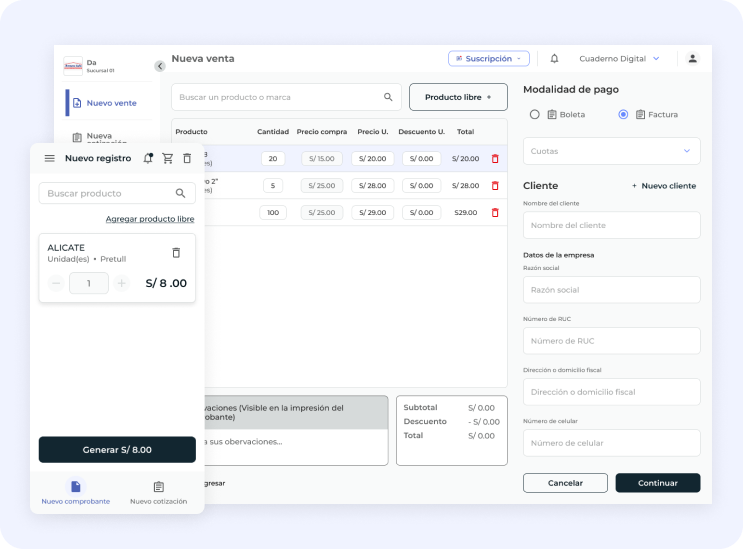
Task: Click the Precio compra column header
Action: coord(322,132)
